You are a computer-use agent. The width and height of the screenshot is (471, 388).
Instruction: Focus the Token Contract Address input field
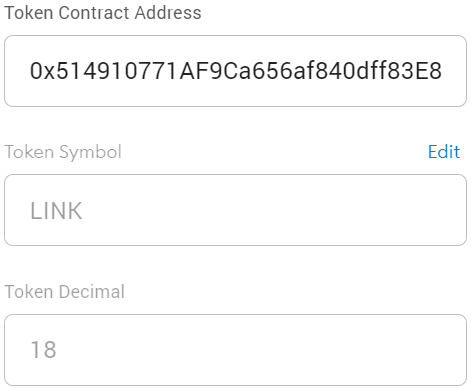point(235,71)
